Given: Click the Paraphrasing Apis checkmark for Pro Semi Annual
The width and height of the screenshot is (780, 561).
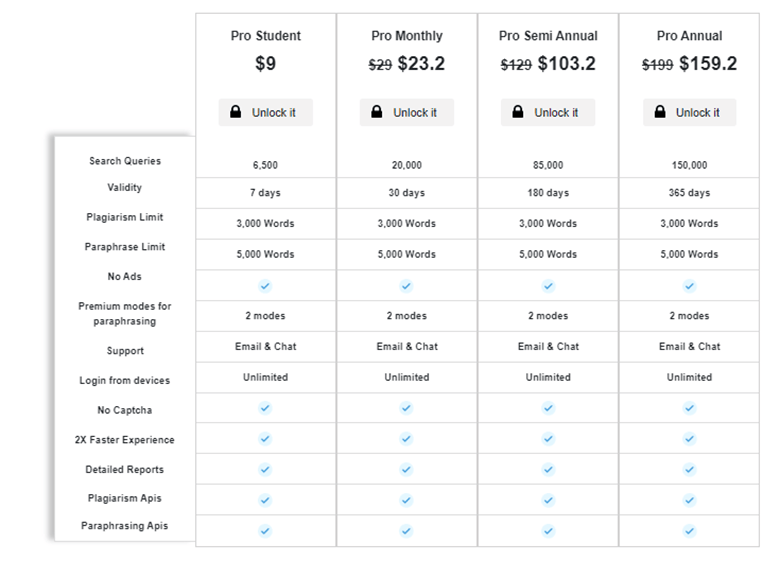Looking at the screenshot, I should pos(548,531).
